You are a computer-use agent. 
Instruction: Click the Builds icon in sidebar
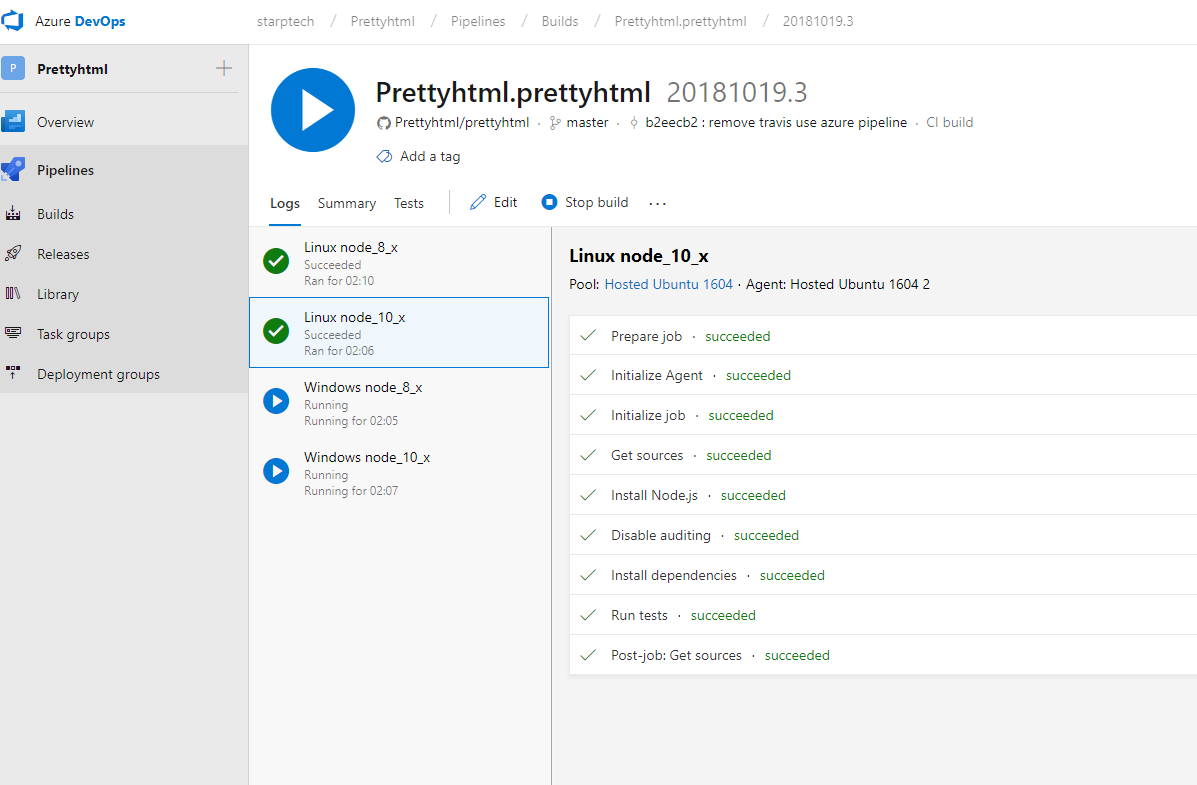13,214
